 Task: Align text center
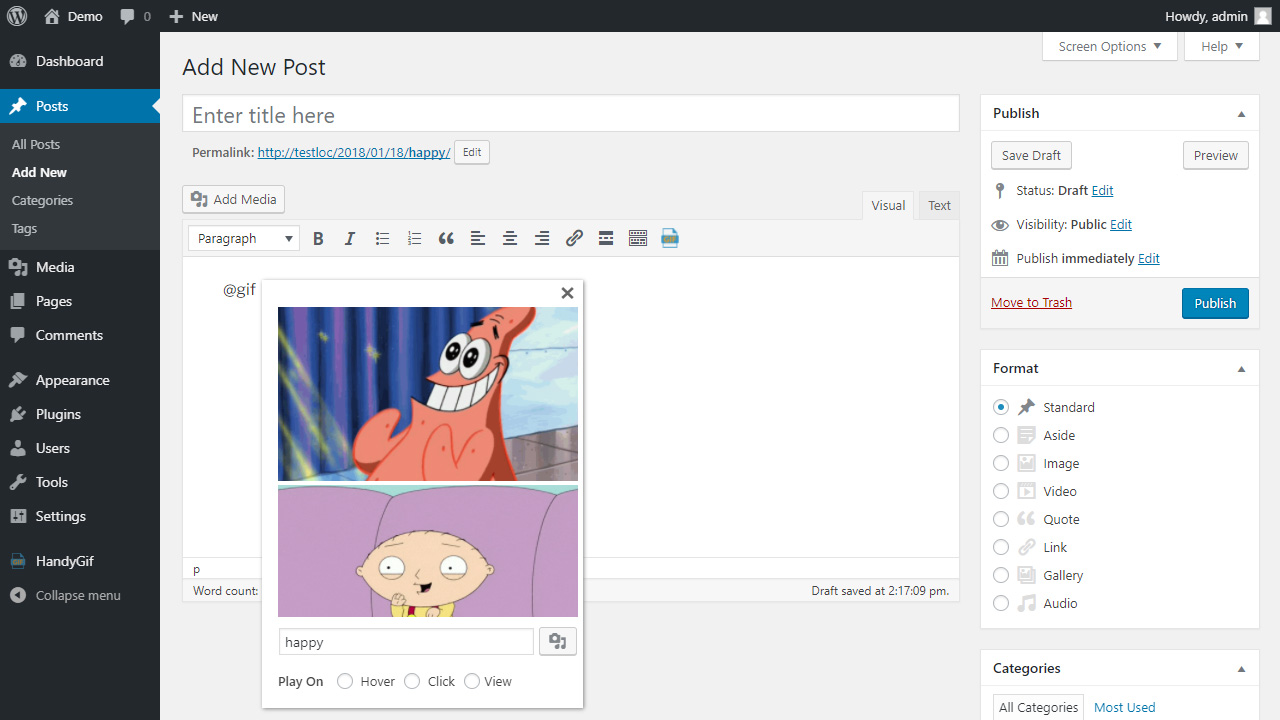click(510, 238)
